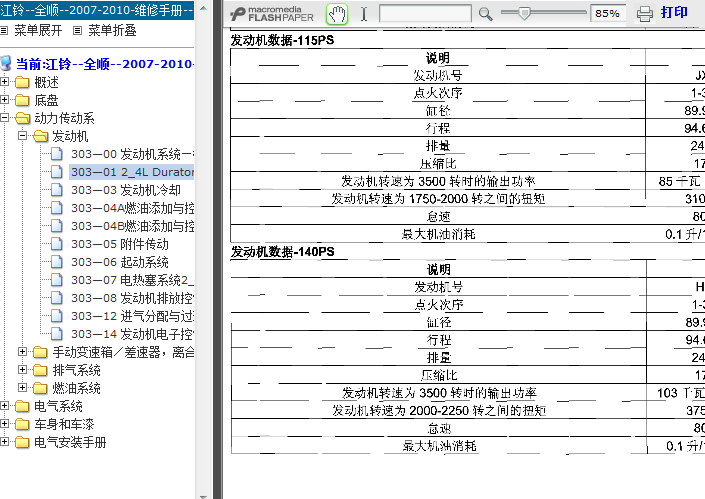This screenshot has width=705, height=499.
Task: Click page icon for 303—14 发动机电子控
Action: click(57, 334)
